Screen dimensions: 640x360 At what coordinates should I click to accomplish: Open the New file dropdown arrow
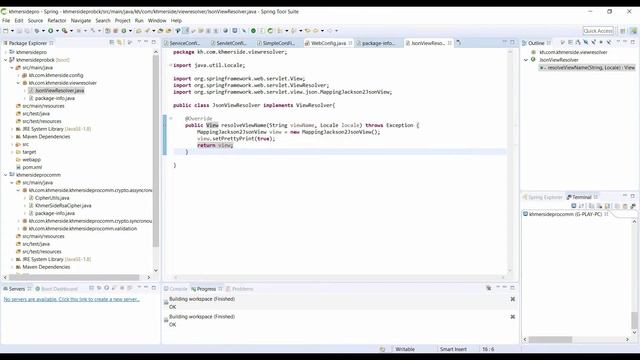click(x=12, y=31)
